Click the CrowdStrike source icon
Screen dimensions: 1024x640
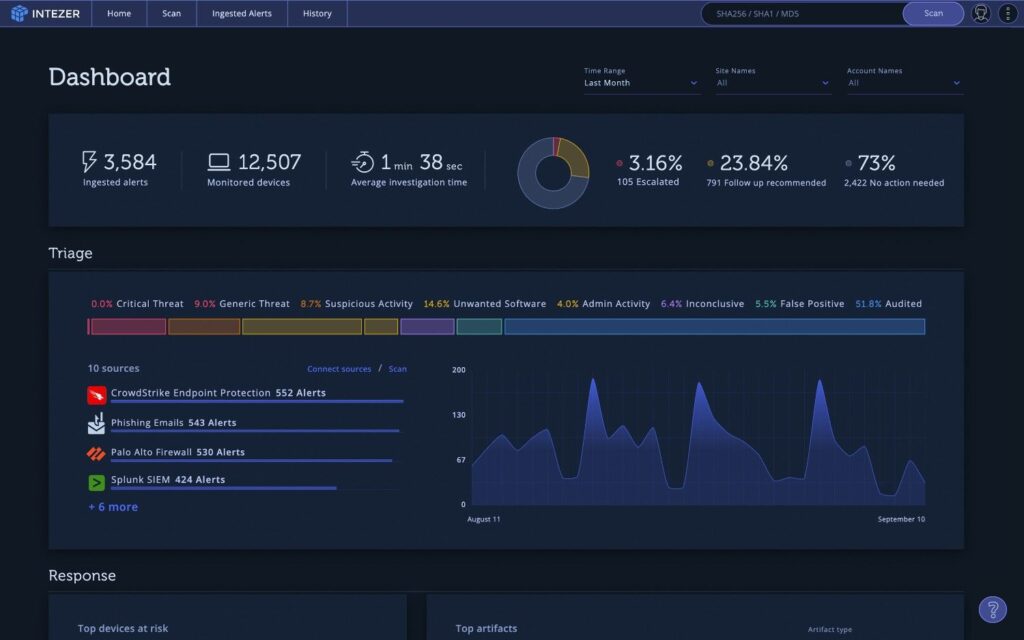click(x=96, y=395)
